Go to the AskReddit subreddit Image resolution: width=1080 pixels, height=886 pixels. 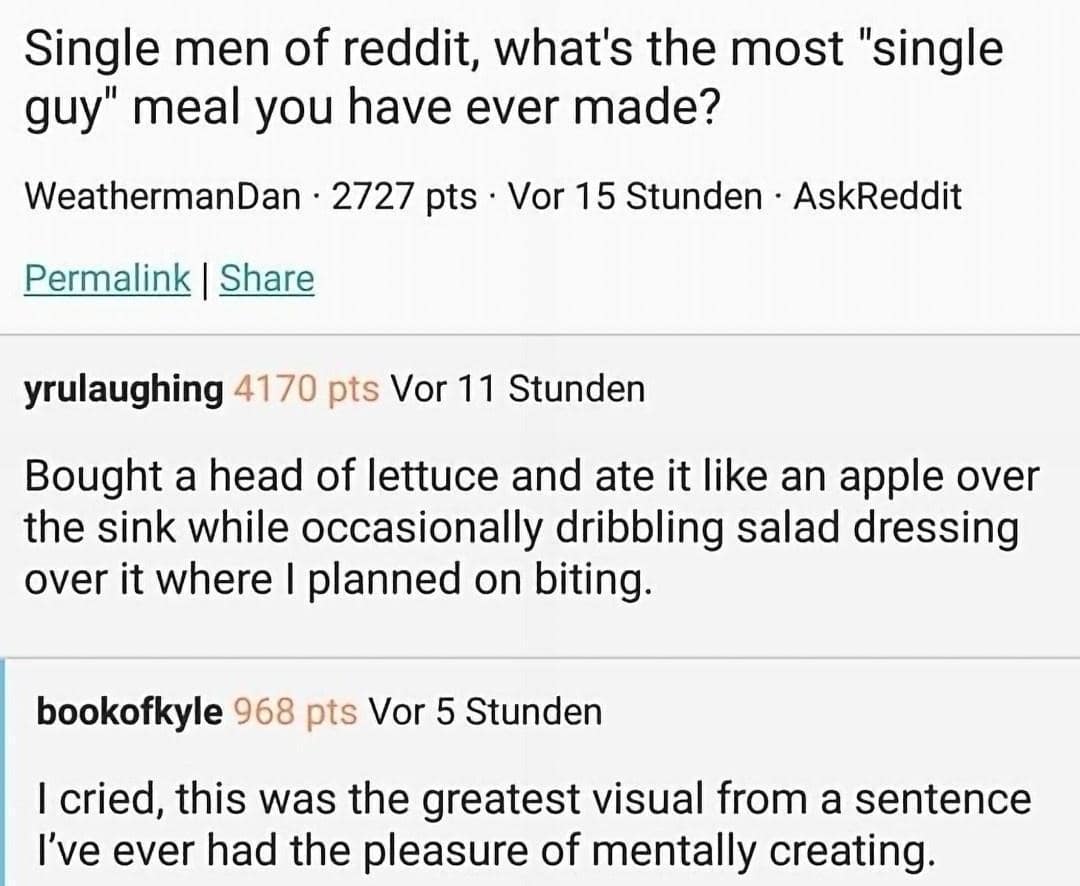coord(876,196)
